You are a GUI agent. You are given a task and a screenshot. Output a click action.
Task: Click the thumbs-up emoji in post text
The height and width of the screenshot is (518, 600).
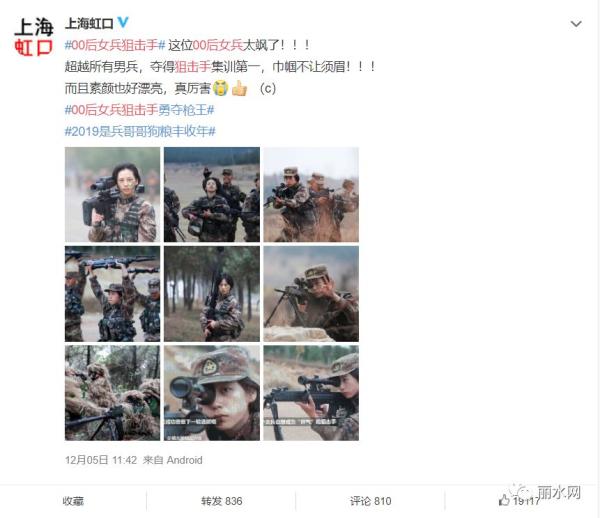pyautogui.click(x=240, y=89)
